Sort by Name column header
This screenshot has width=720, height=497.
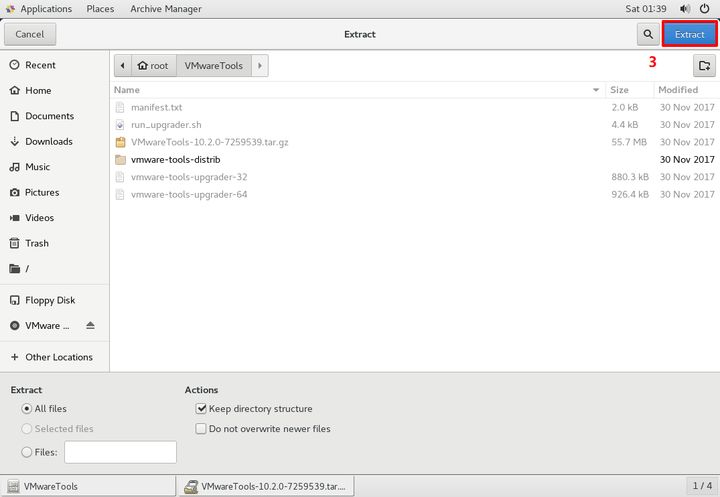(127, 90)
